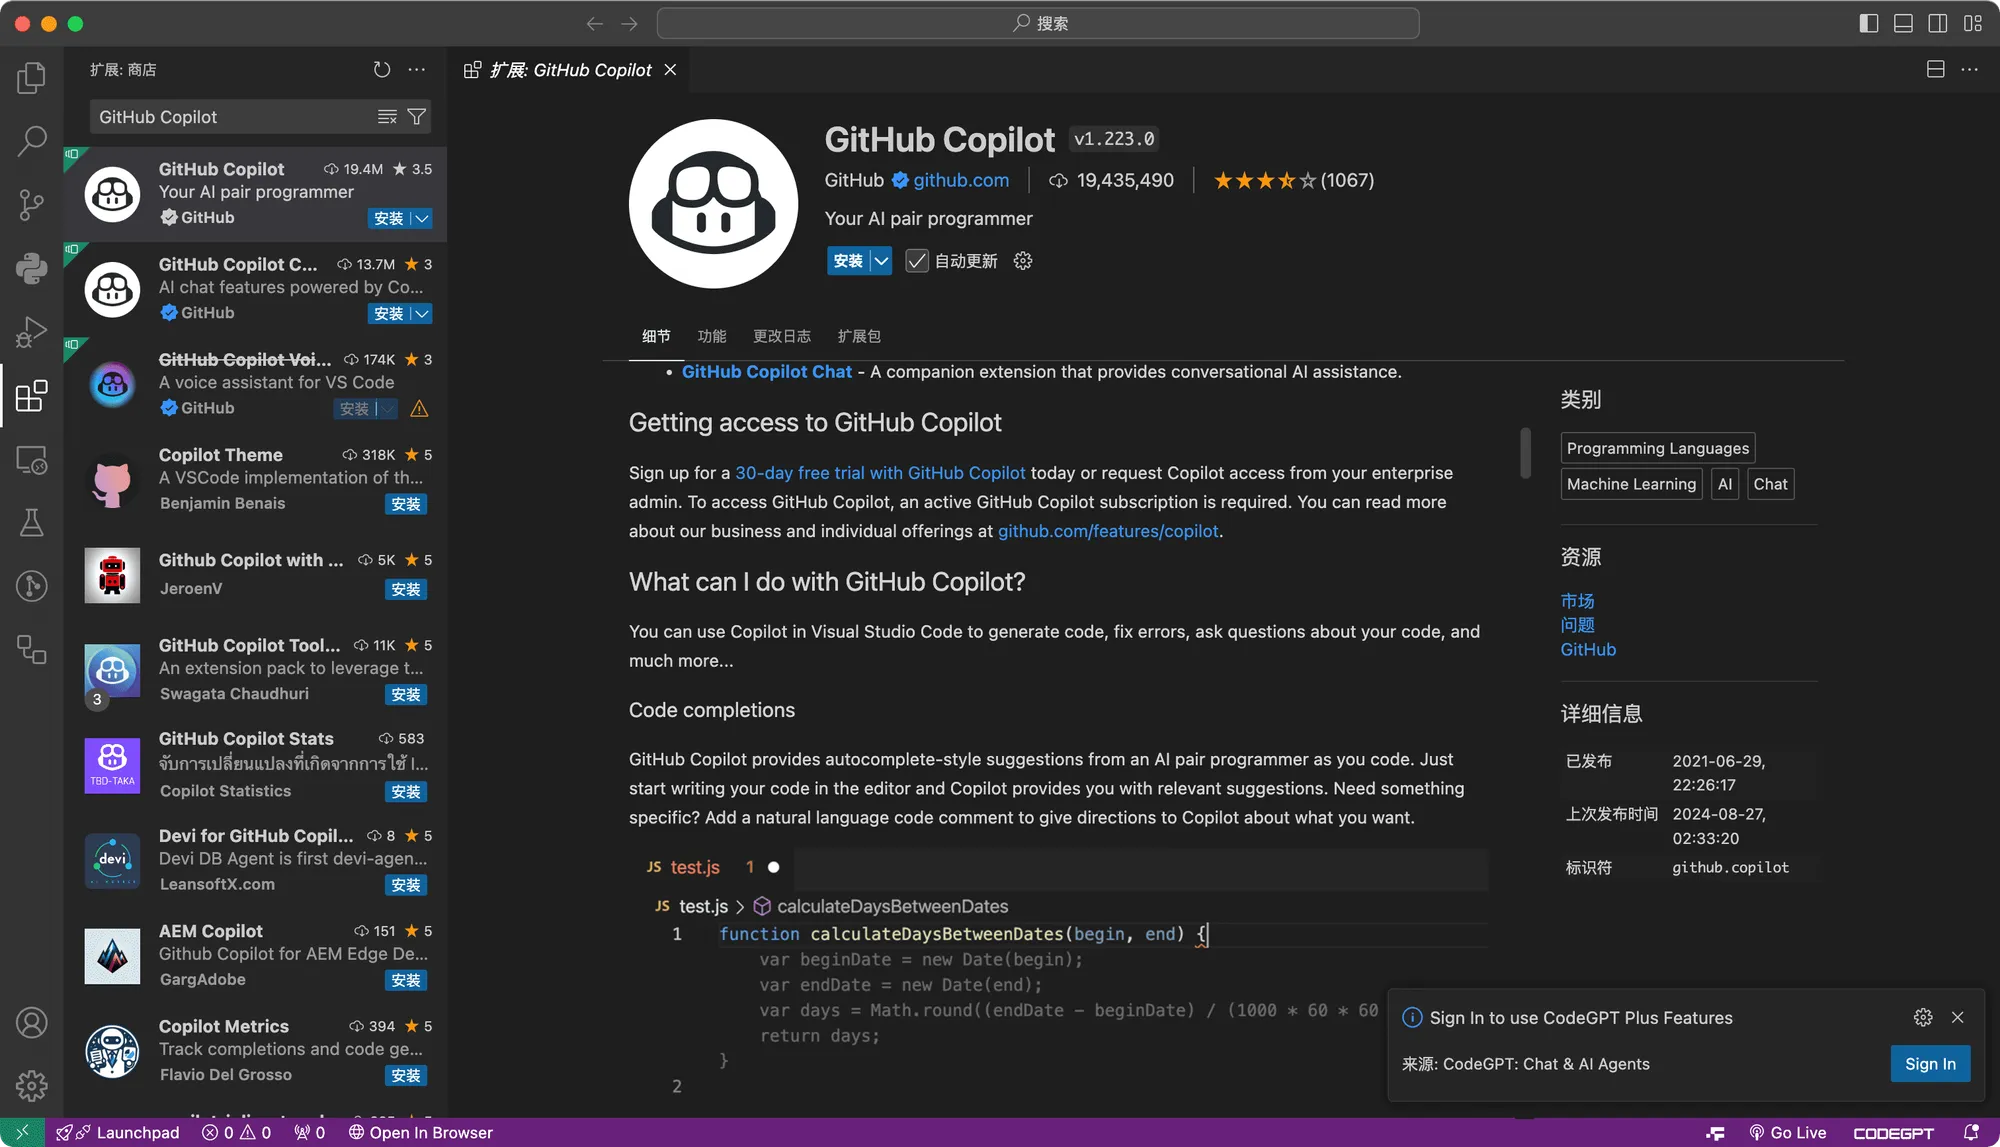Select the Python icon in the Activity Bar
This screenshot has width=2000, height=1147.
pyautogui.click(x=31, y=269)
